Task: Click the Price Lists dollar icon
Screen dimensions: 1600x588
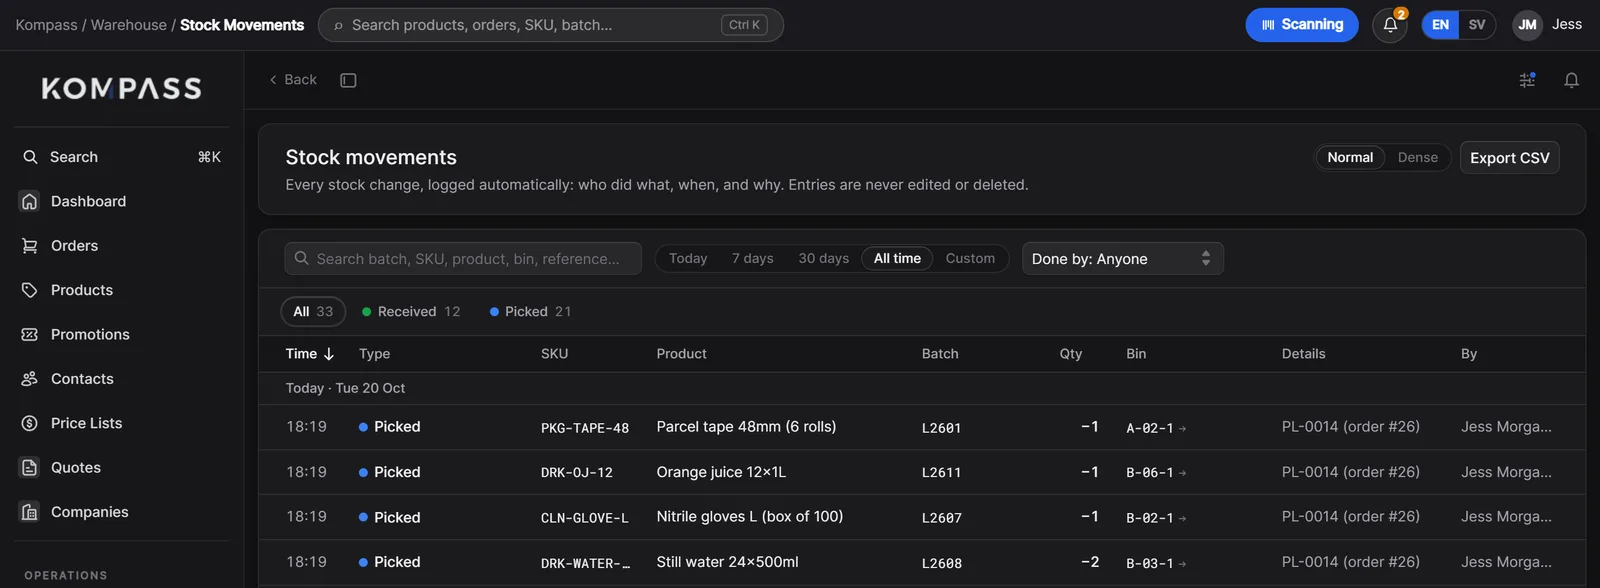Action: [30, 423]
